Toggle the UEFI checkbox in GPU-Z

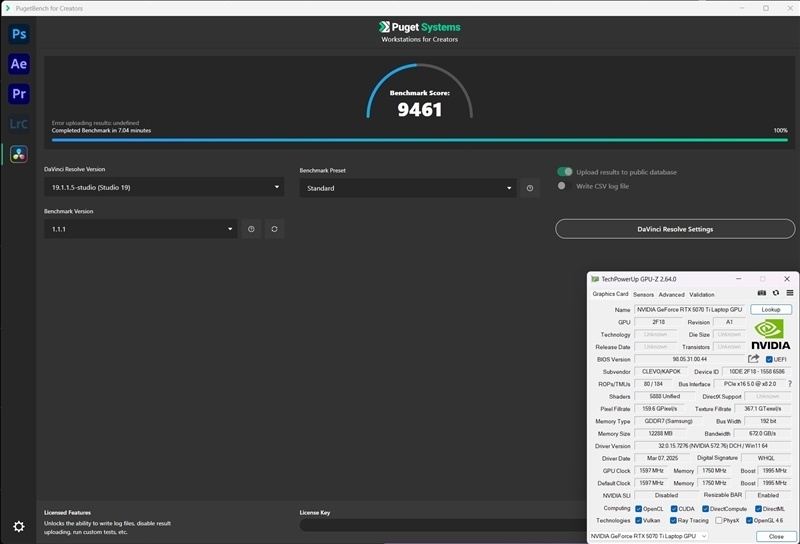coord(769,359)
